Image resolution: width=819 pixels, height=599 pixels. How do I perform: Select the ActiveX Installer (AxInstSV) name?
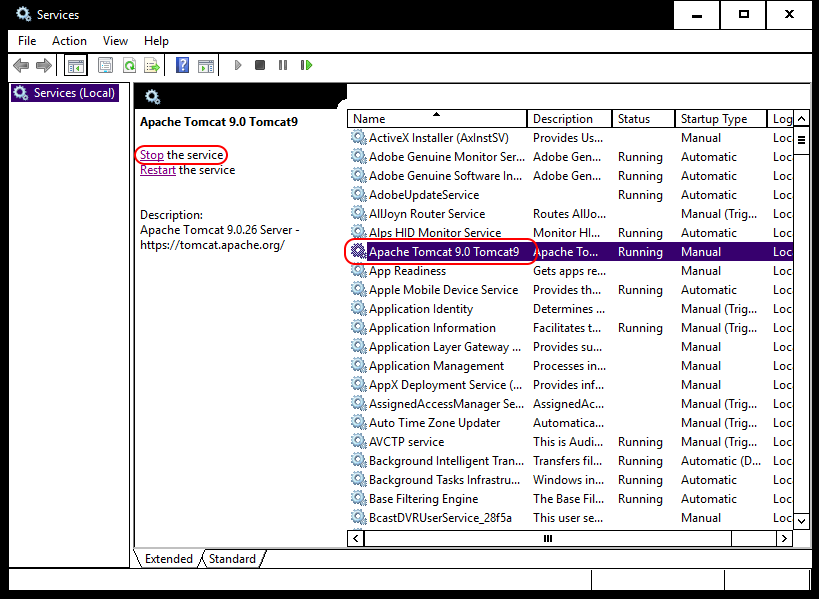click(439, 138)
